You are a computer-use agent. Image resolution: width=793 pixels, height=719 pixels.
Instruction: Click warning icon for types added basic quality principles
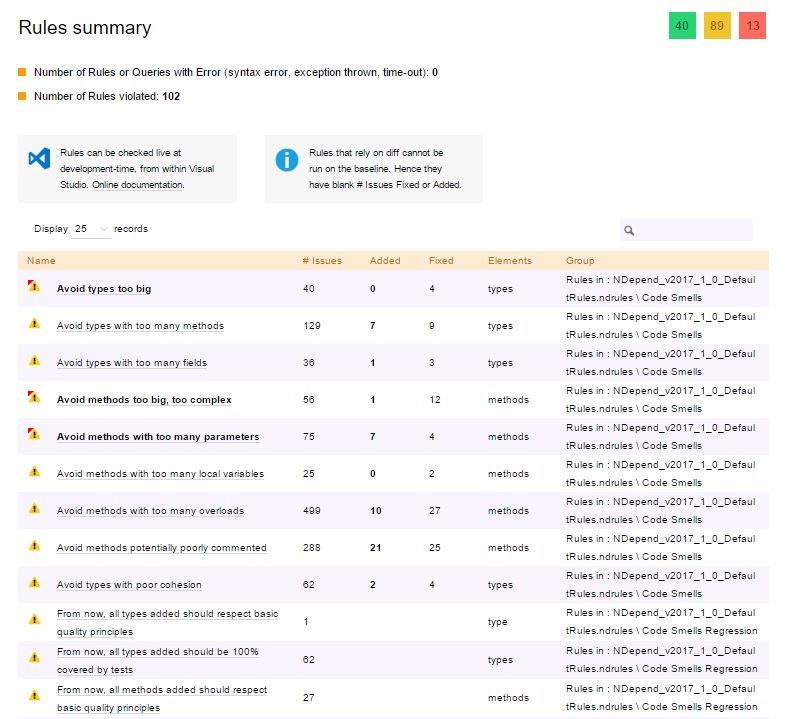point(34,619)
